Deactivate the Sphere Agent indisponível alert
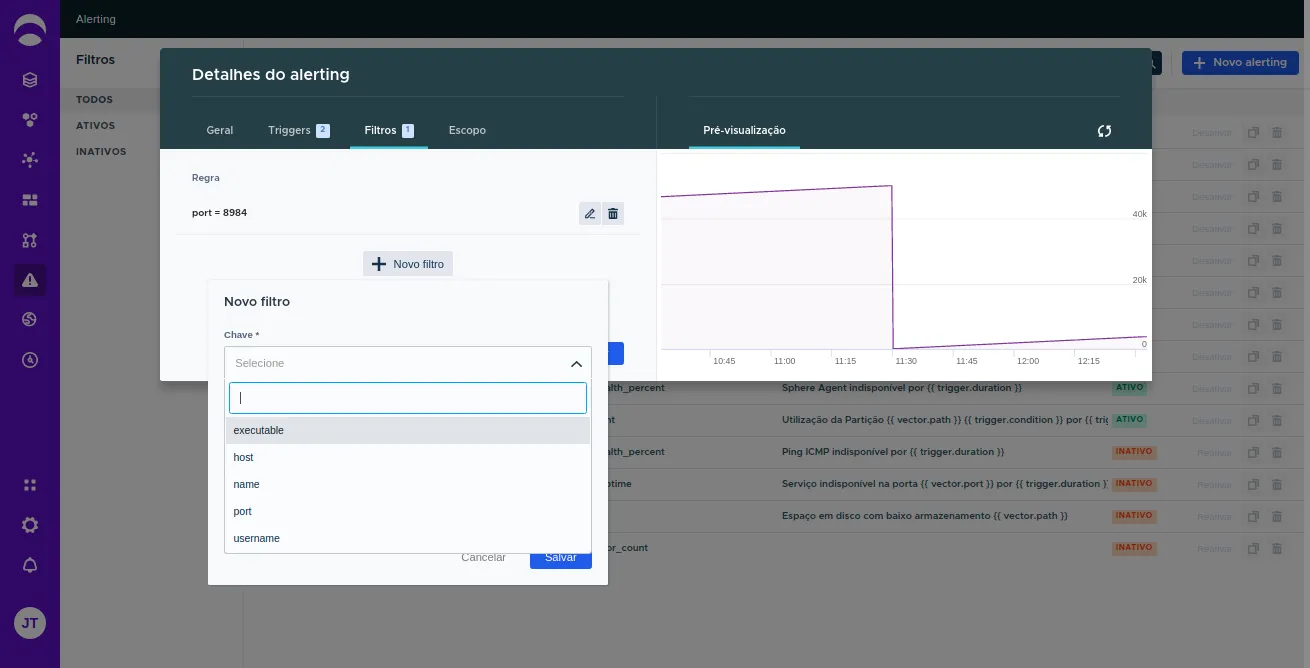The height and width of the screenshot is (668, 1310). click(1212, 387)
